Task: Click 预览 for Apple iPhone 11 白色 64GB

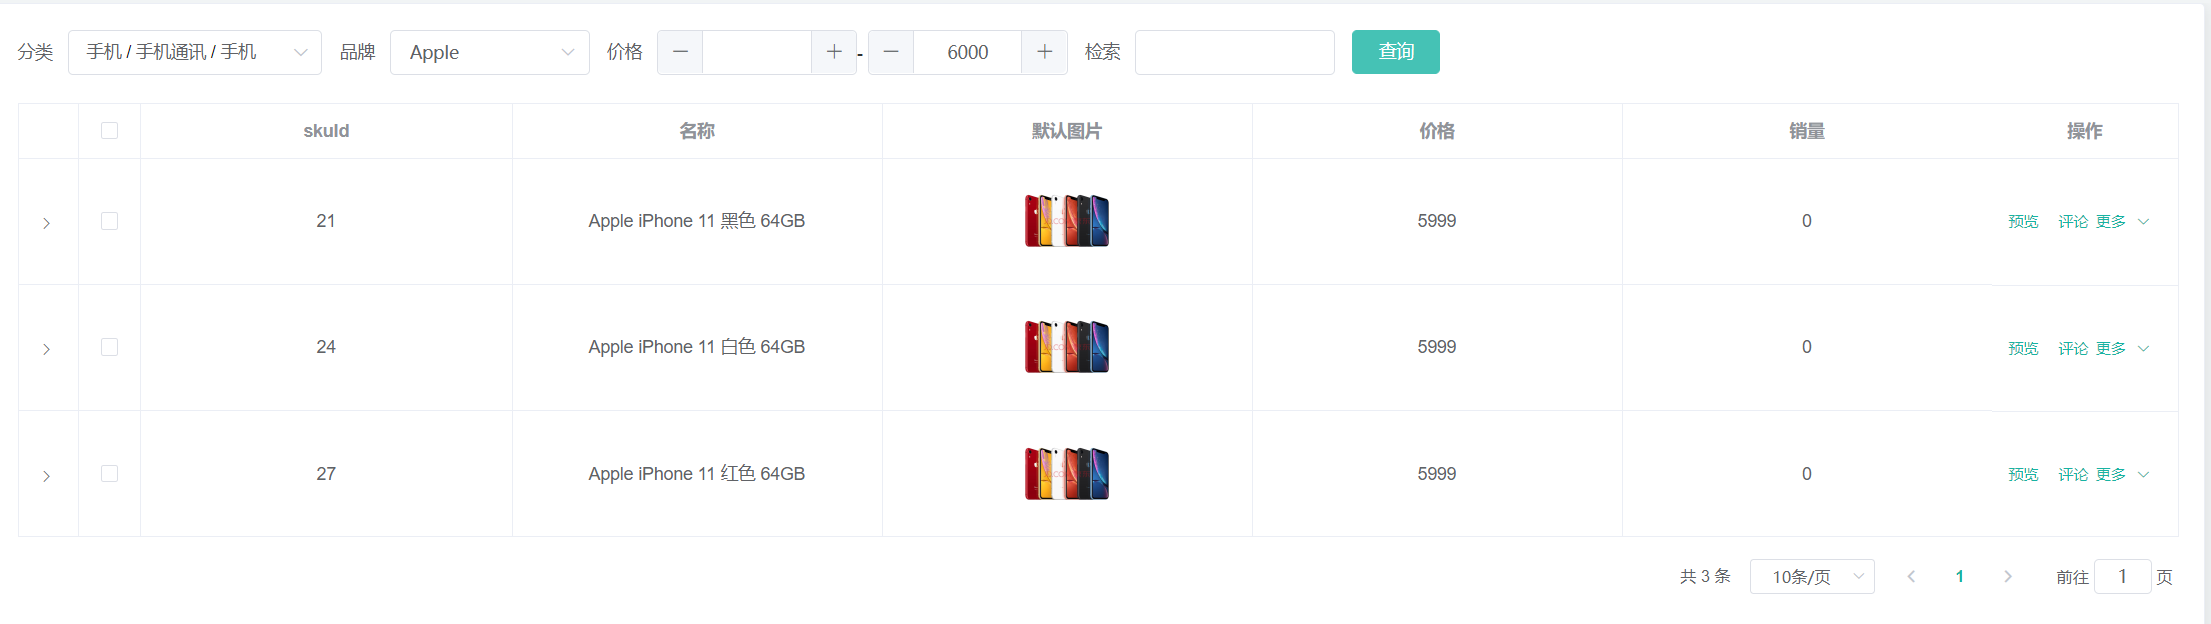Action: click(2023, 348)
